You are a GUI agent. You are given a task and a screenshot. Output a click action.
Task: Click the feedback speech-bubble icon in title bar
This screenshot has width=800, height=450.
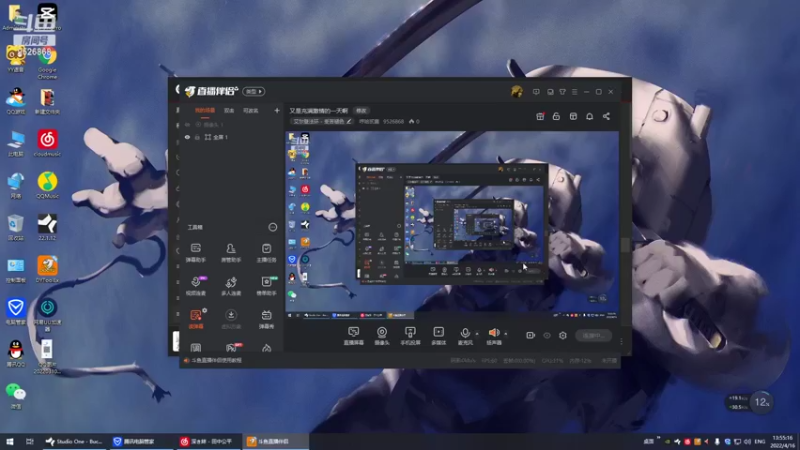click(536, 92)
